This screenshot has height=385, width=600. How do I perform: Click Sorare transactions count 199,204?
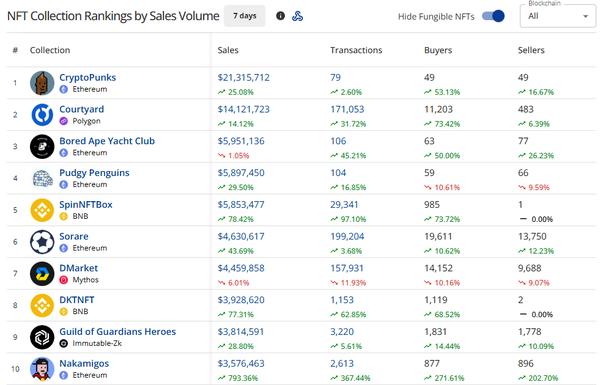click(347, 236)
